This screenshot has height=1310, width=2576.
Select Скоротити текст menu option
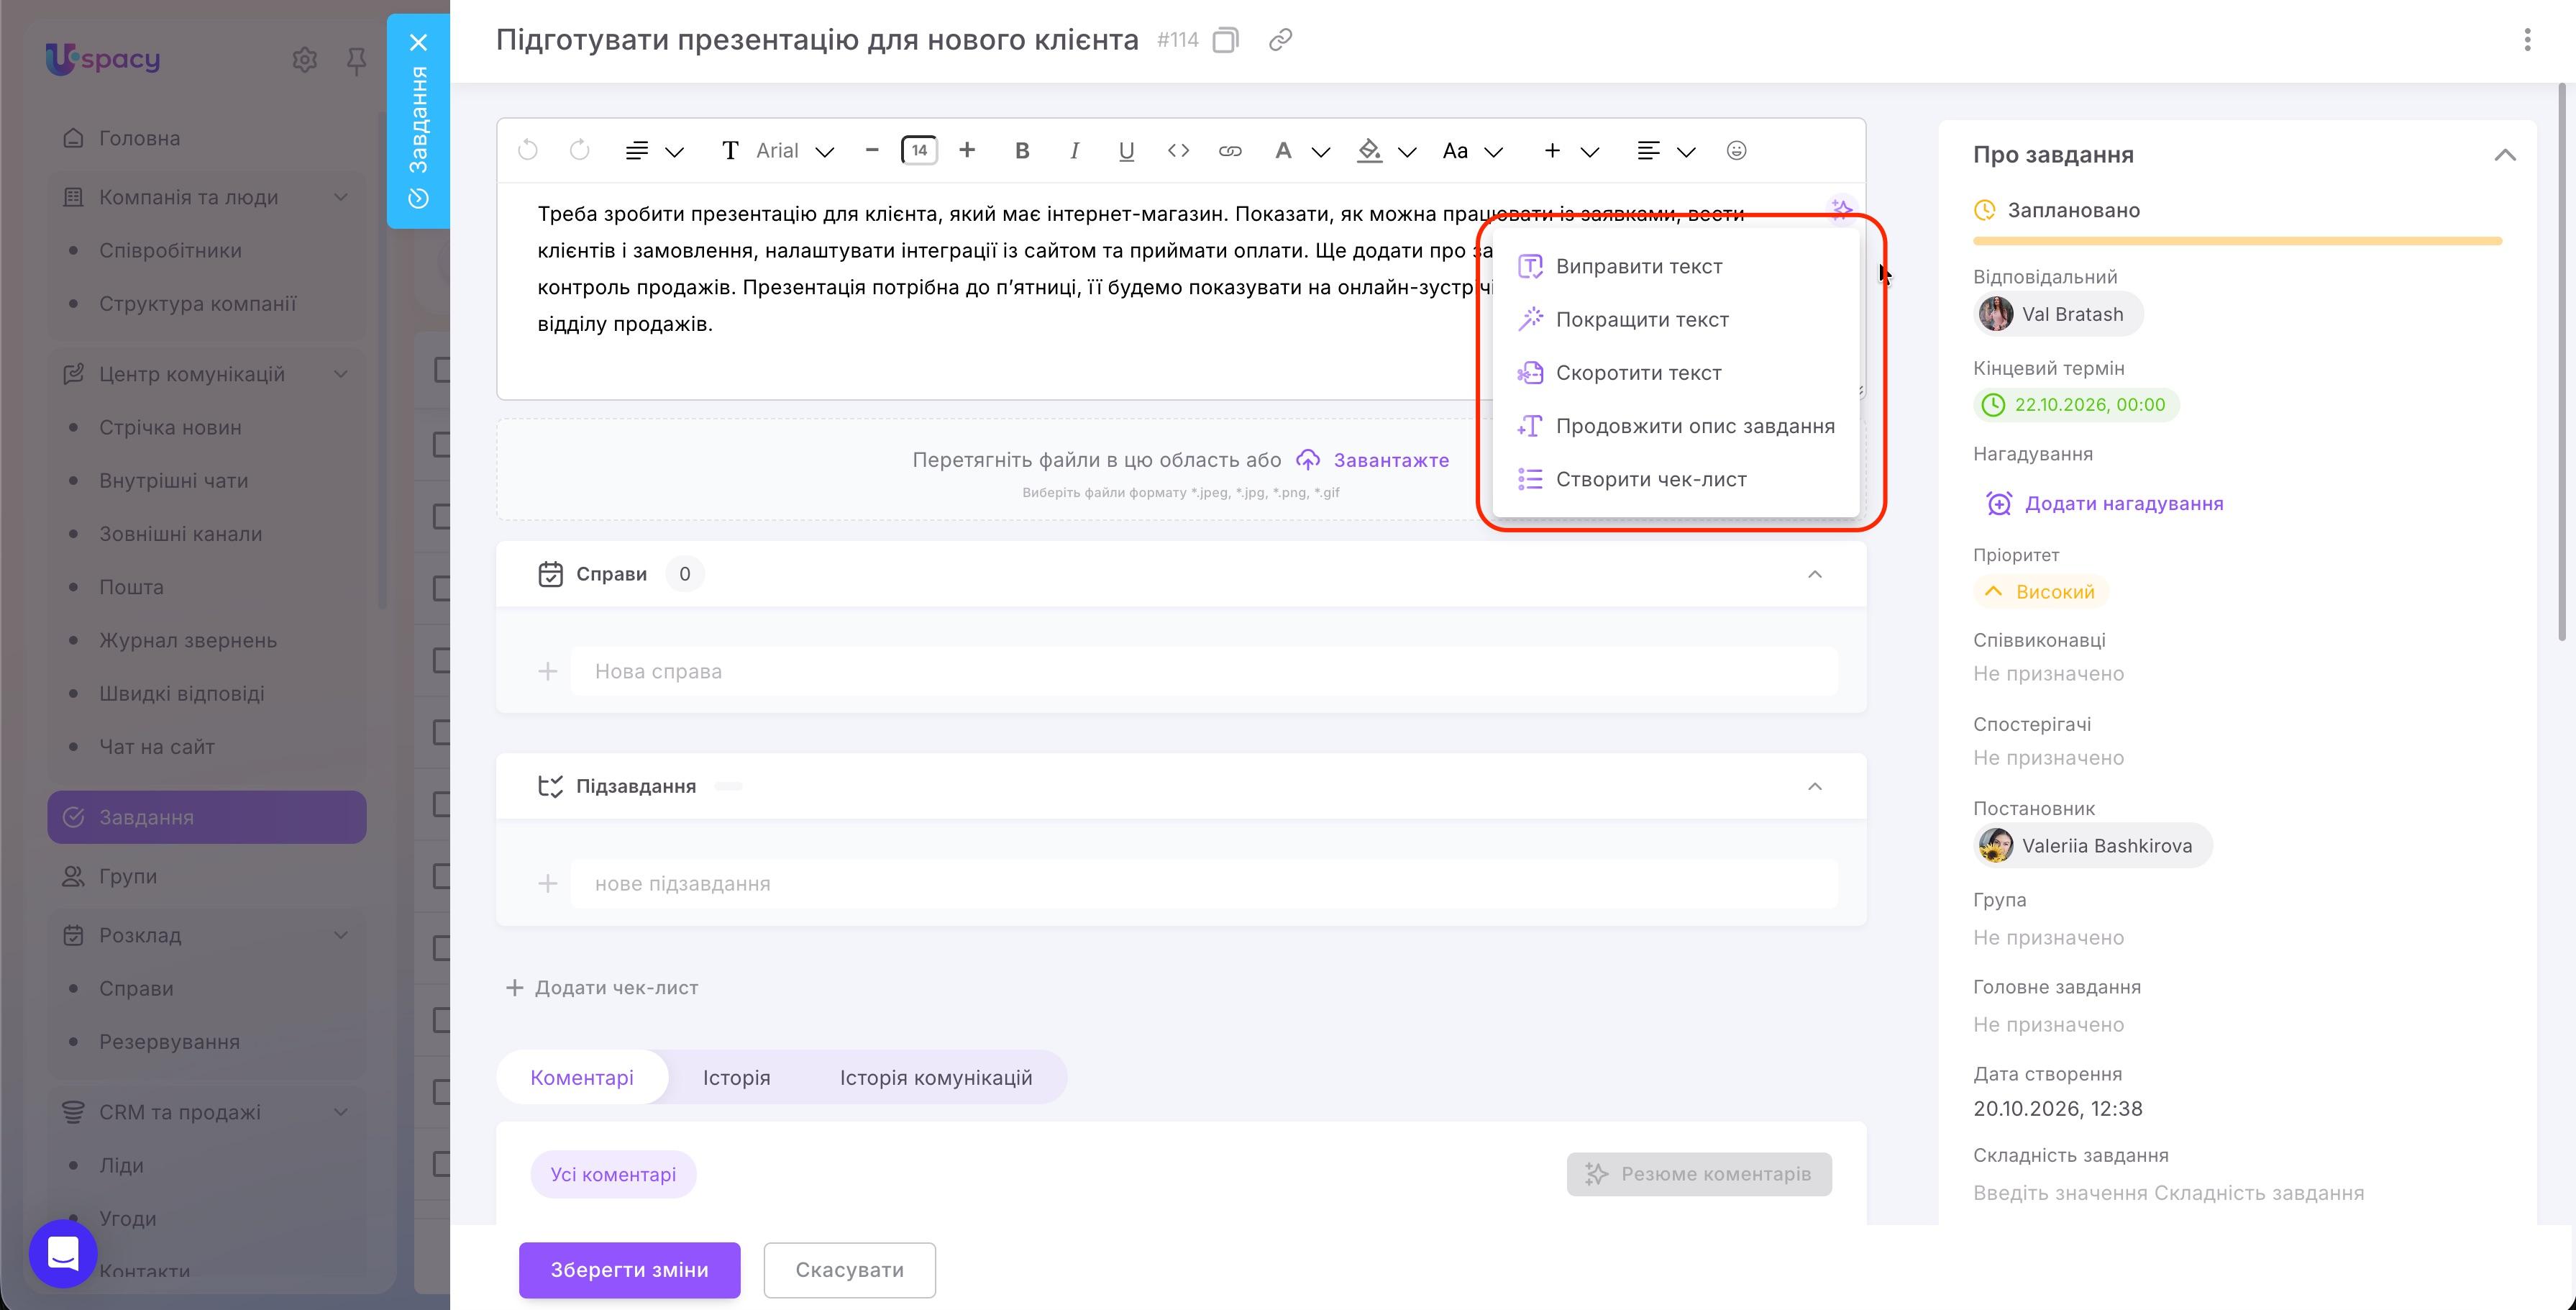click(x=1675, y=372)
